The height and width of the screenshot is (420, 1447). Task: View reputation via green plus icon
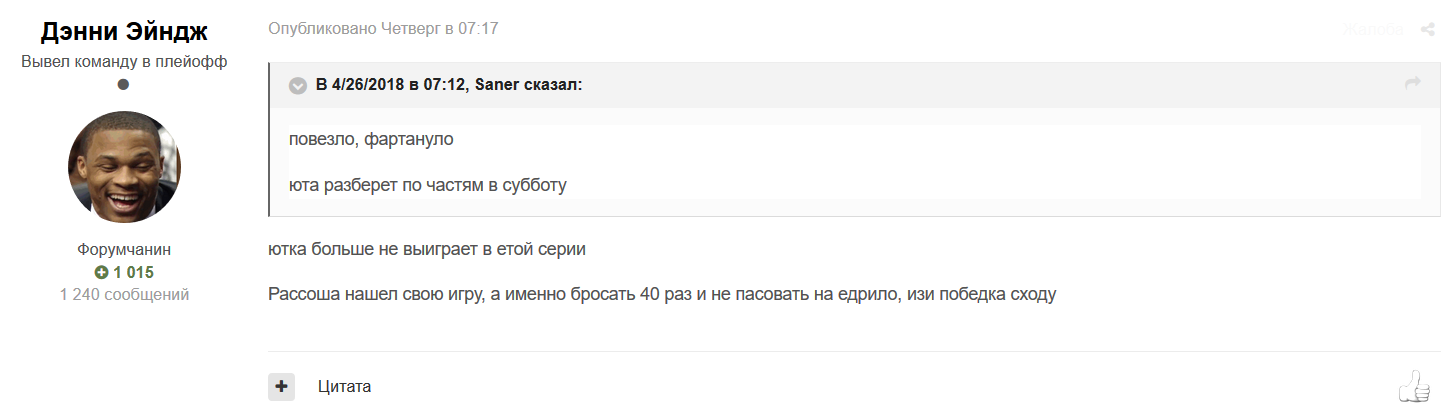coord(100,272)
